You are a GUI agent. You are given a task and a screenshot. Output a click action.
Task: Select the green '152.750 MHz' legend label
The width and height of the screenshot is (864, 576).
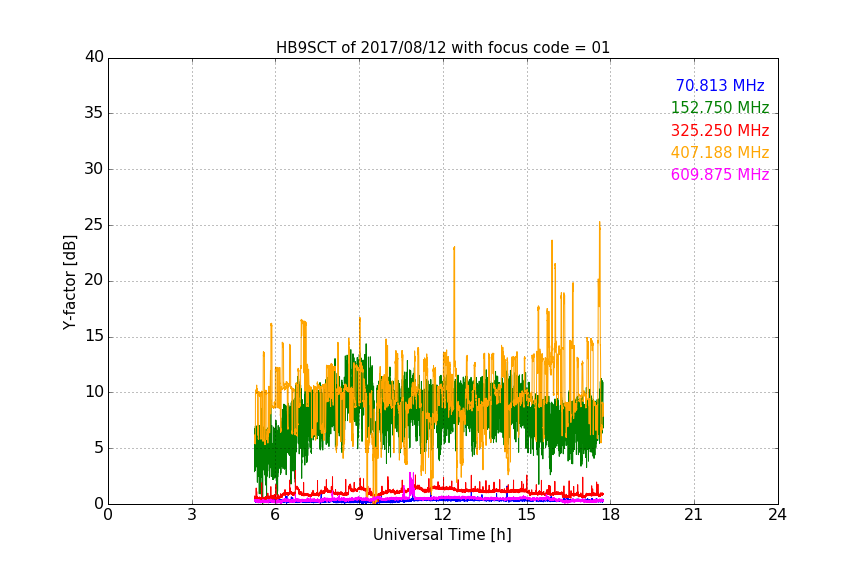720,107
